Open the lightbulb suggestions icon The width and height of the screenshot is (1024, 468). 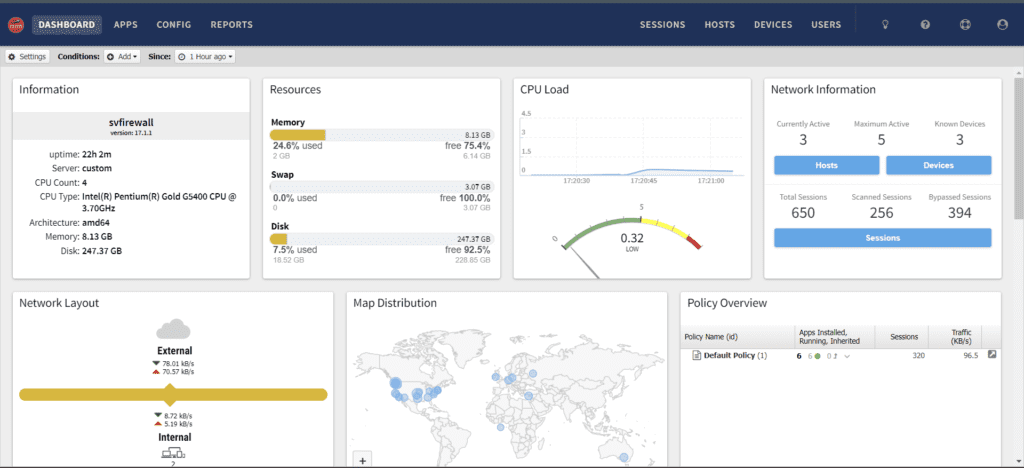[x=884, y=25]
